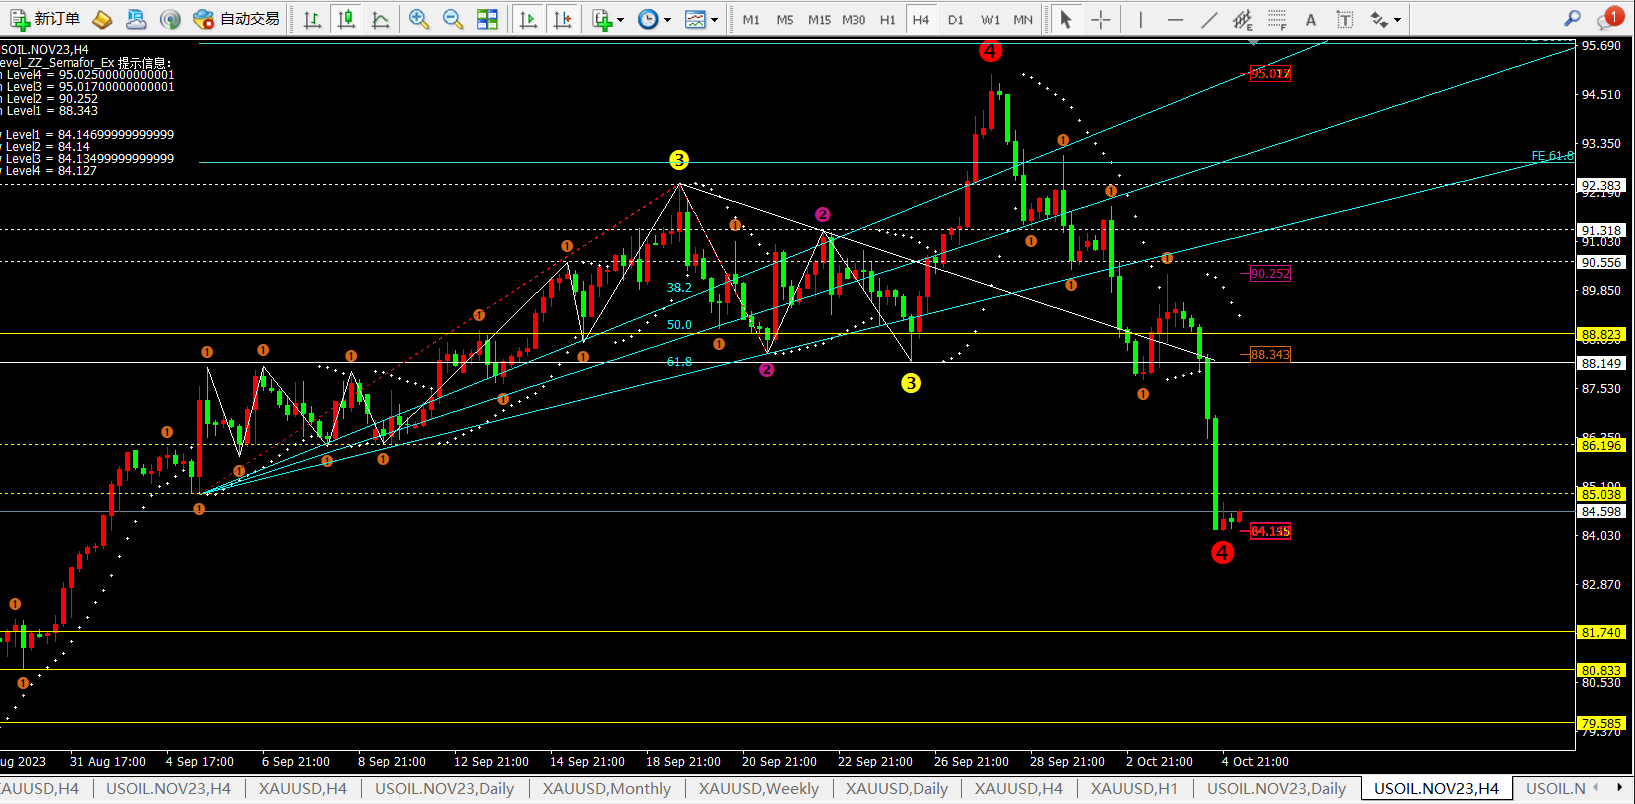Viewport: 1635px width, 804px height.
Task: Select the horizontal line drawing tool
Action: (x=1175, y=19)
